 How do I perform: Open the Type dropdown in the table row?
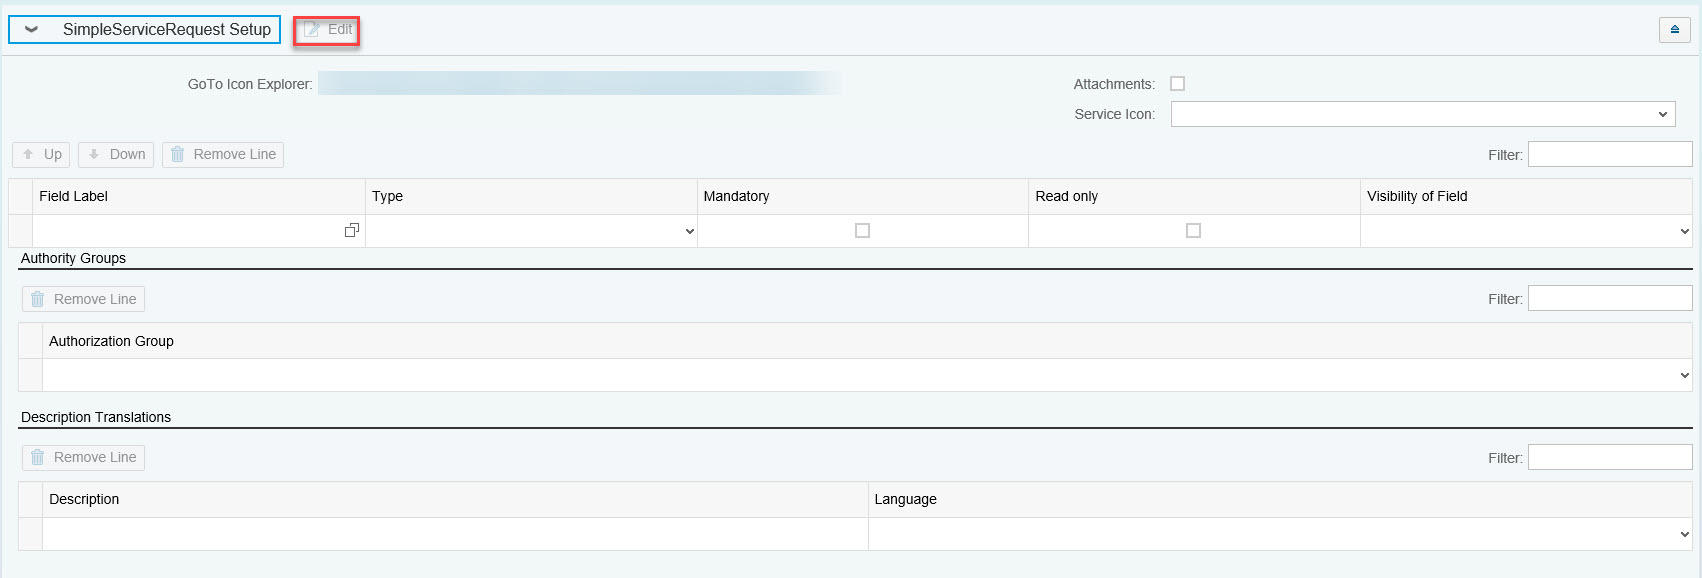pos(531,231)
